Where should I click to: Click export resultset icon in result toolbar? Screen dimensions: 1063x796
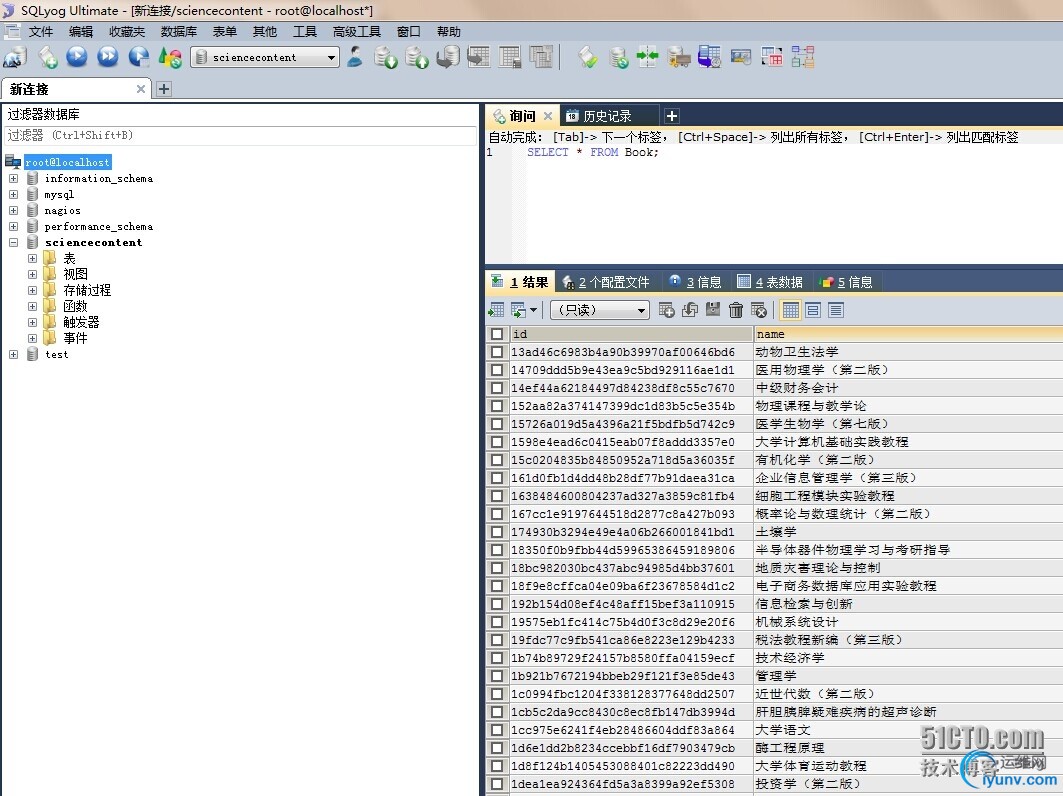click(x=496, y=311)
